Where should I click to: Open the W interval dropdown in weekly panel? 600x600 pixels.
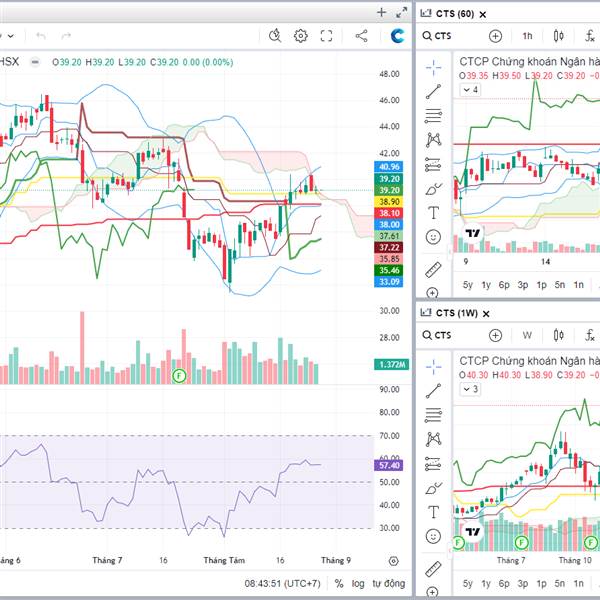click(527, 335)
